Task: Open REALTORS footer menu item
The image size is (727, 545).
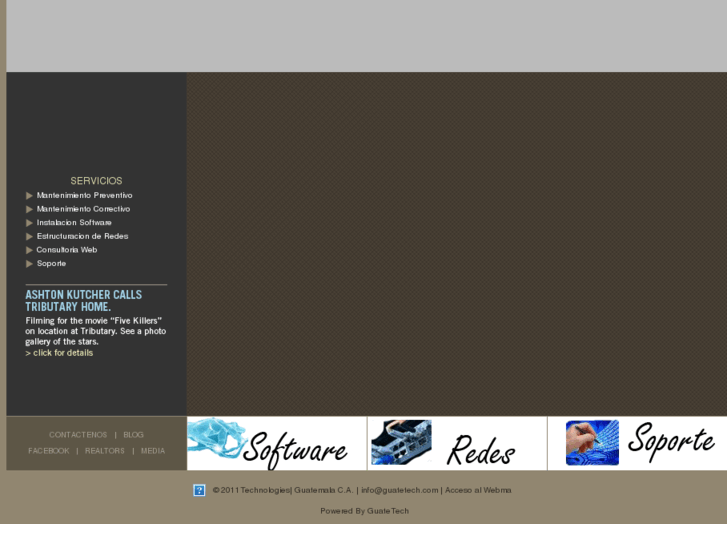Action: pos(105,451)
